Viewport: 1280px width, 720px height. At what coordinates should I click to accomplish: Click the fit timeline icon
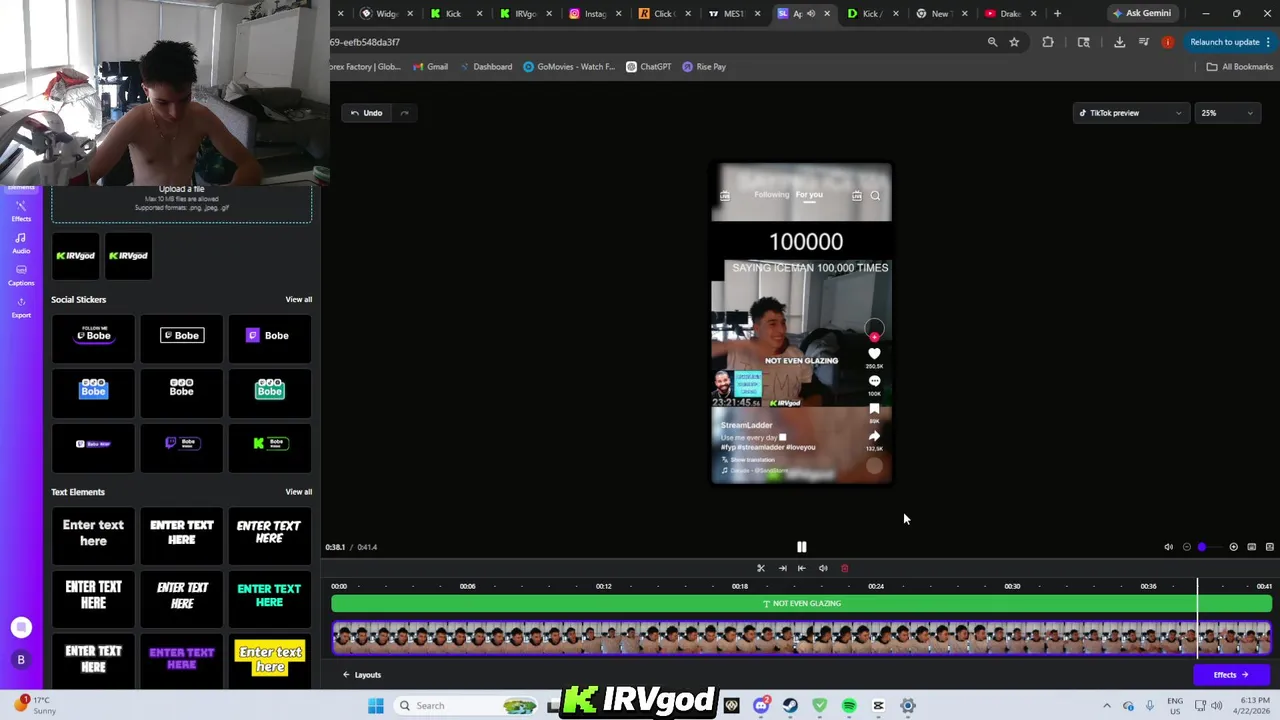coord(1251,547)
